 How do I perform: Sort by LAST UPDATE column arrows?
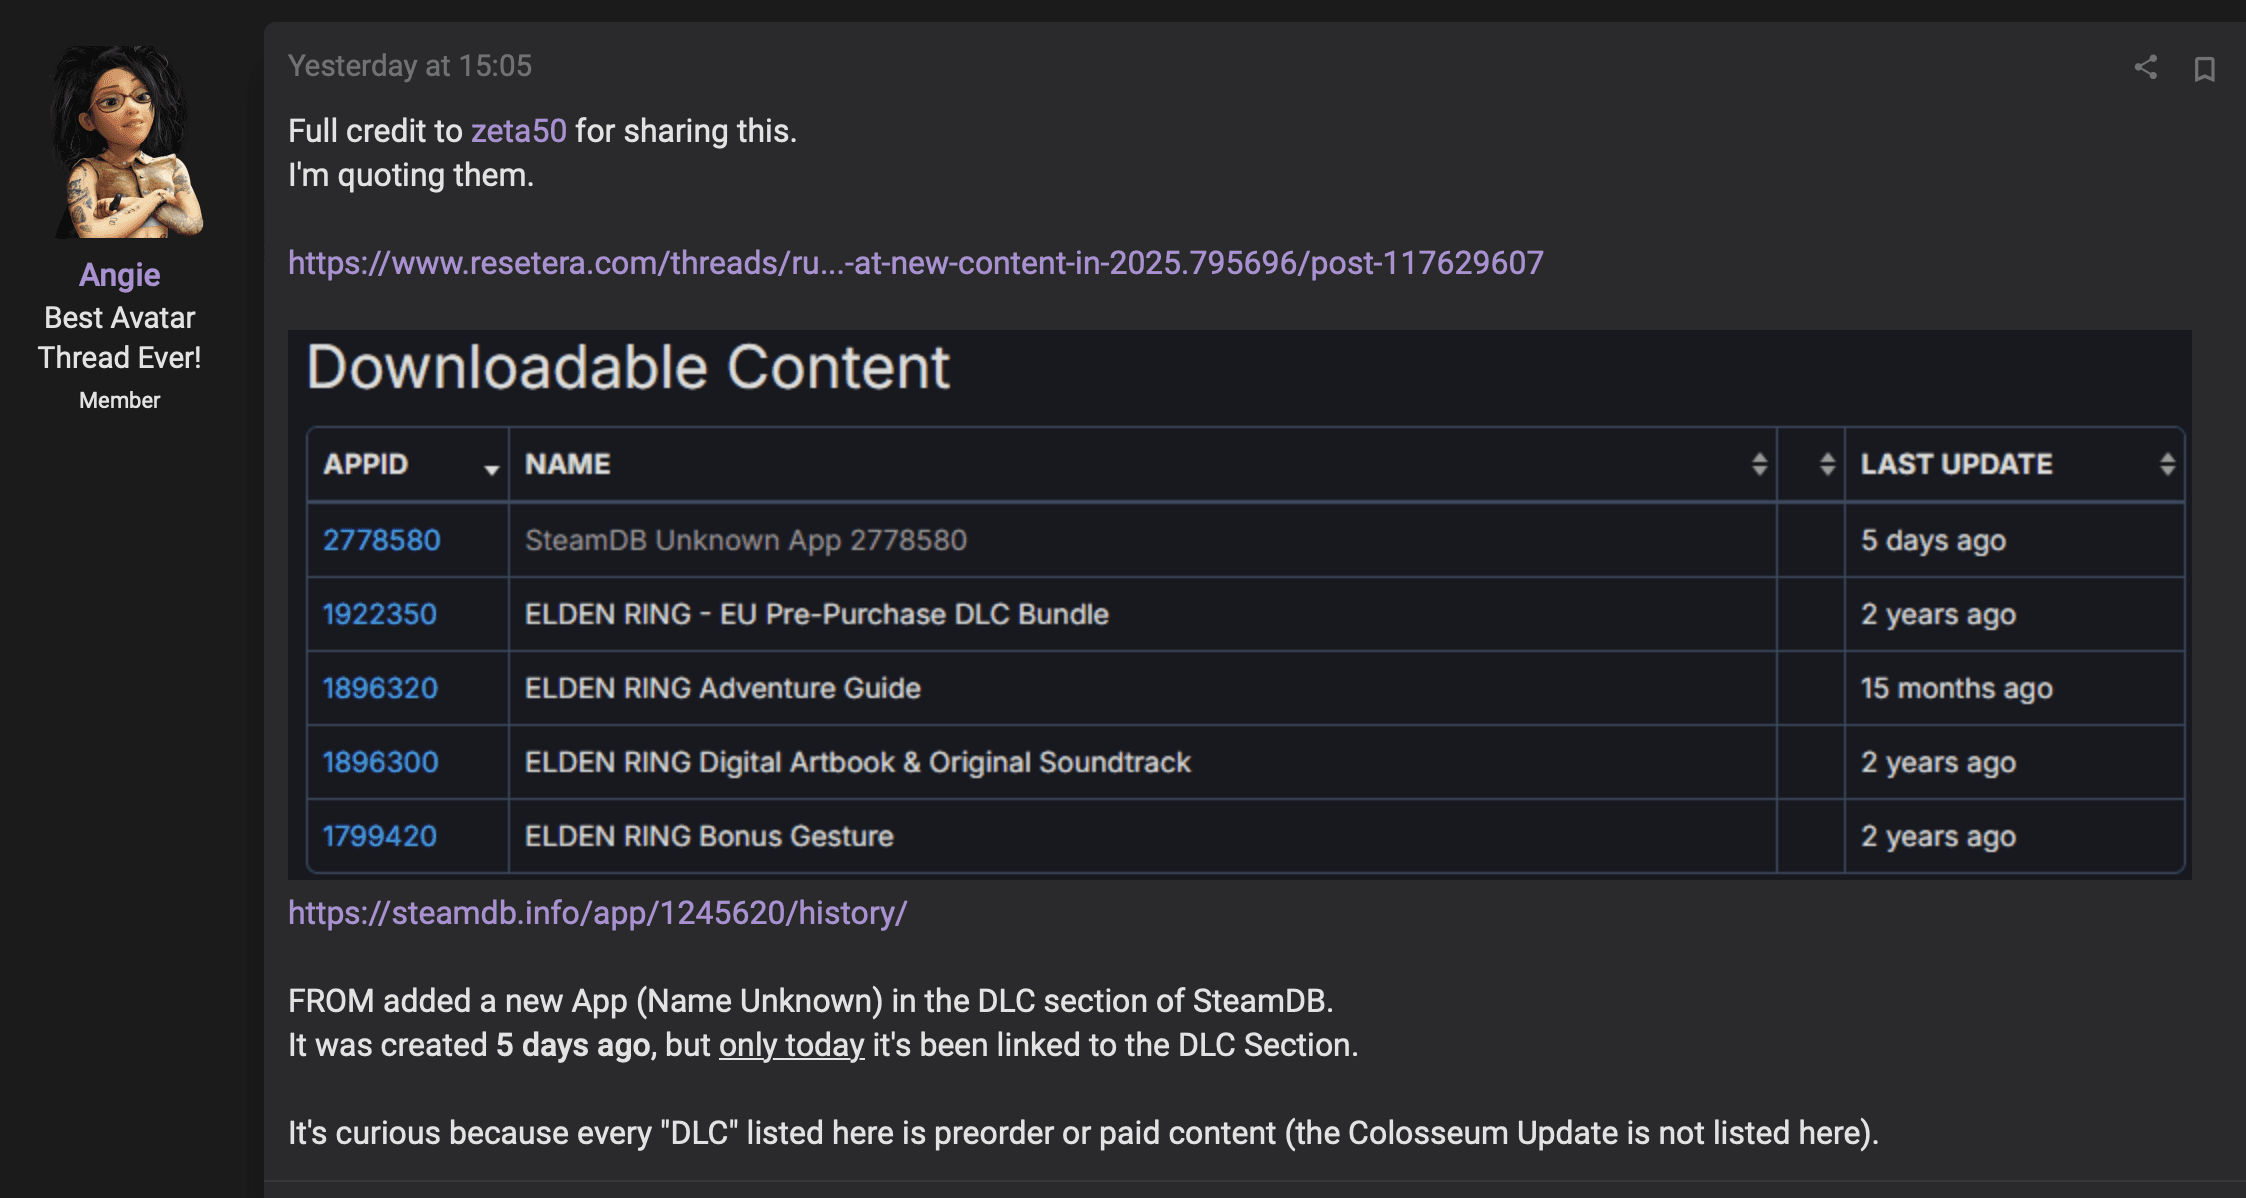coord(2167,464)
